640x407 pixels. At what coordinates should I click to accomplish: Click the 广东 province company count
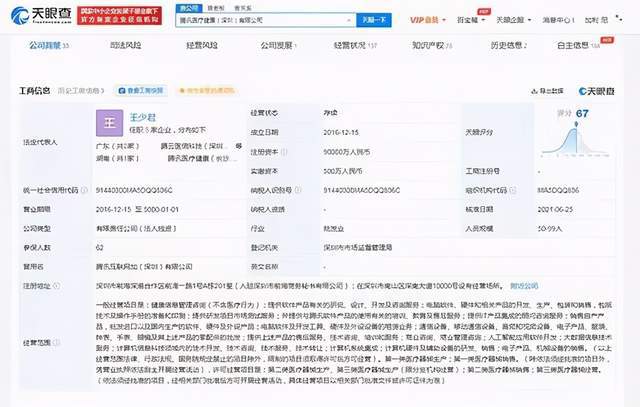click(x=118, y=146)
